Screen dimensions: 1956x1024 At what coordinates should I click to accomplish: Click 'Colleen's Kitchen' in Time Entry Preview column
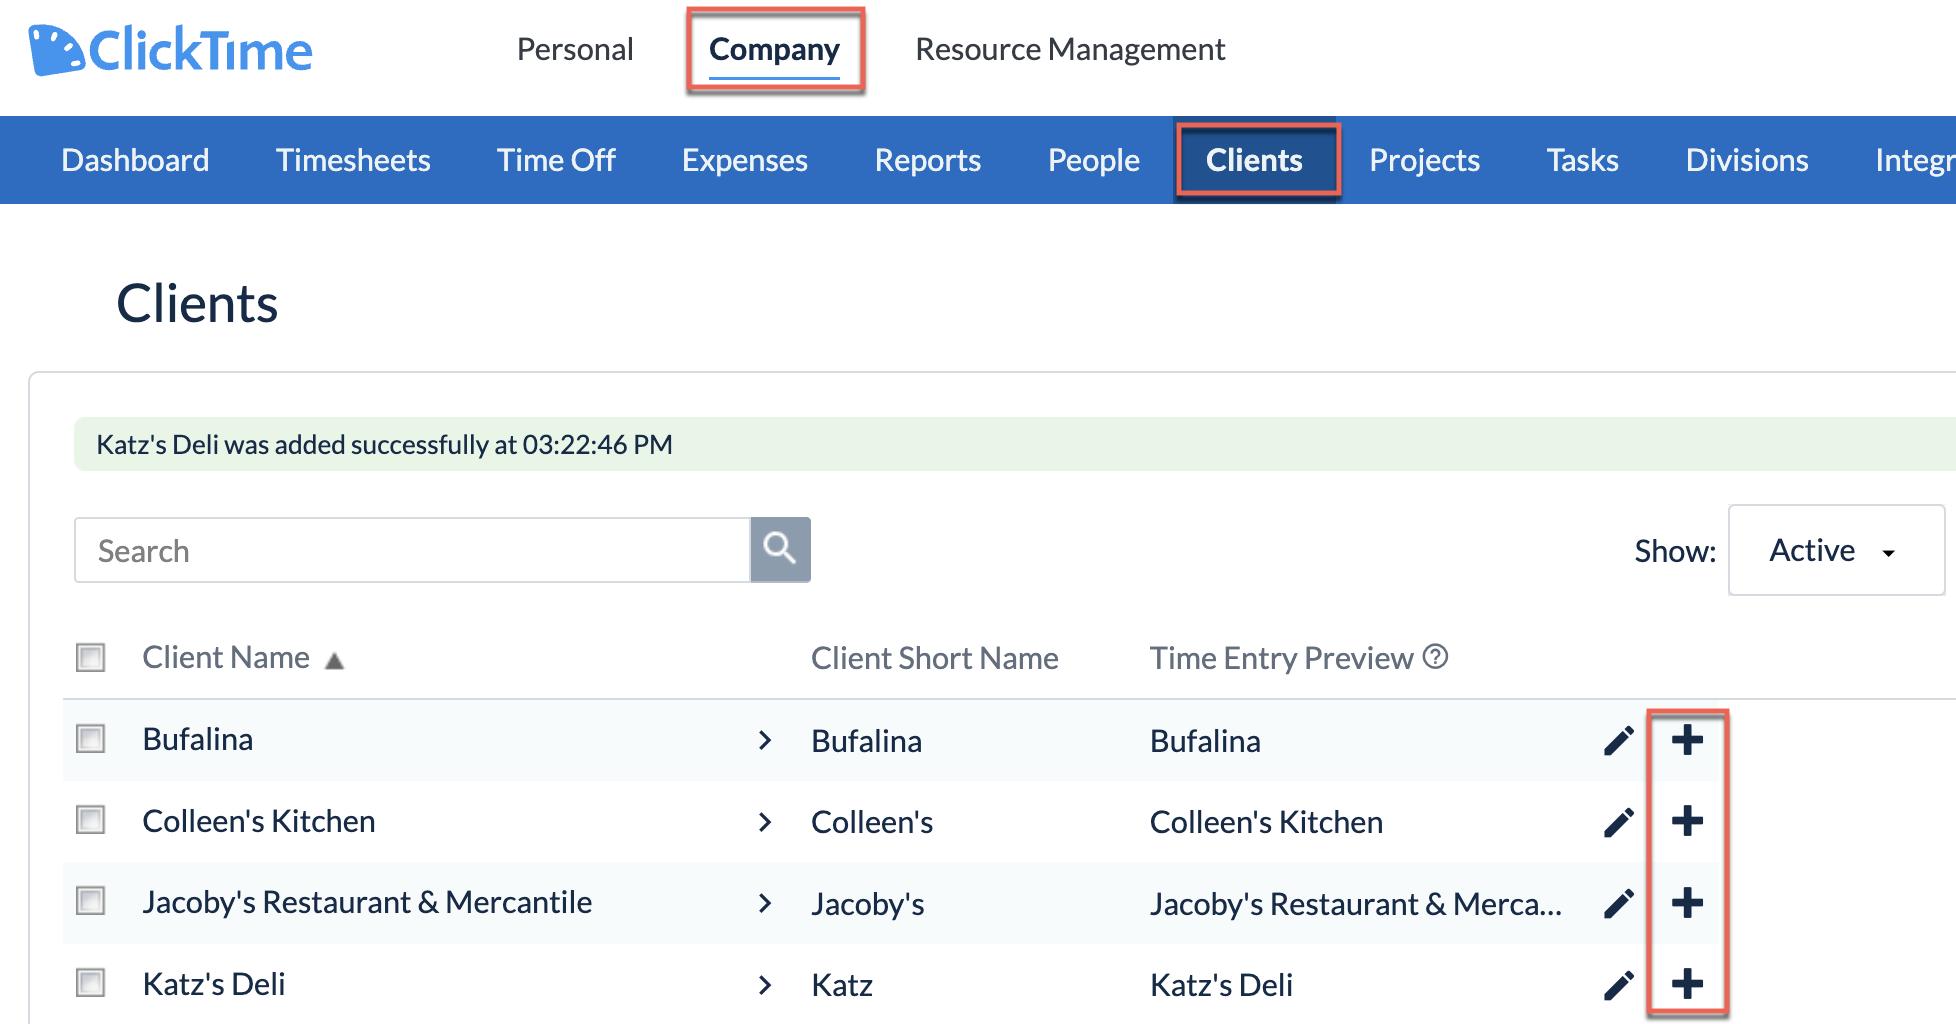pyautogui.click(x=1266, y=822)
